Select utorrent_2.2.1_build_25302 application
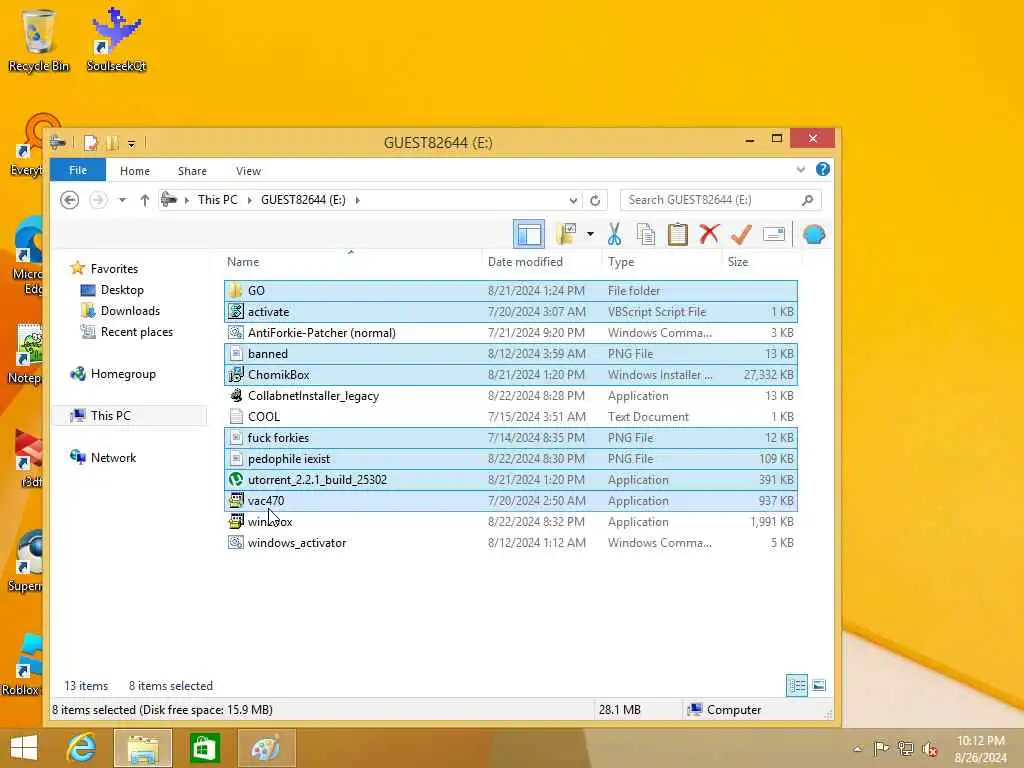Image resolution: width=1024 pixels, height=768 pixels. coord(510,479)
